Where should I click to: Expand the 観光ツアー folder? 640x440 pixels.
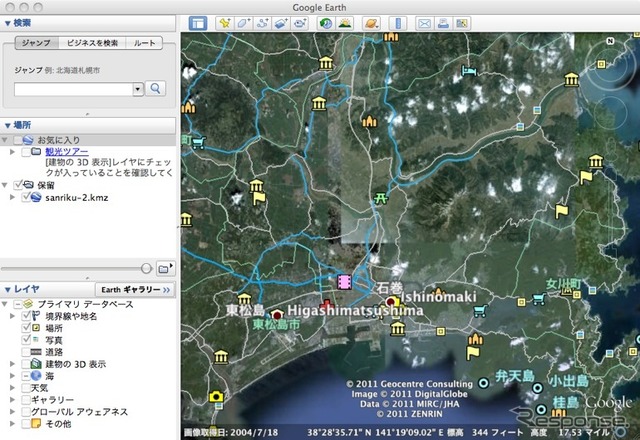(12, 152)
